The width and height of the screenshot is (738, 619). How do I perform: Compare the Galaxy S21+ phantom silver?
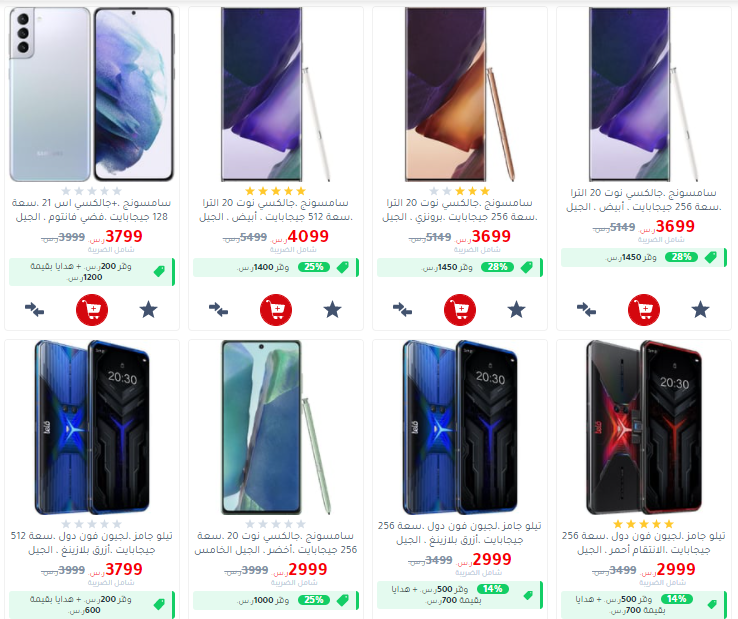34,310
